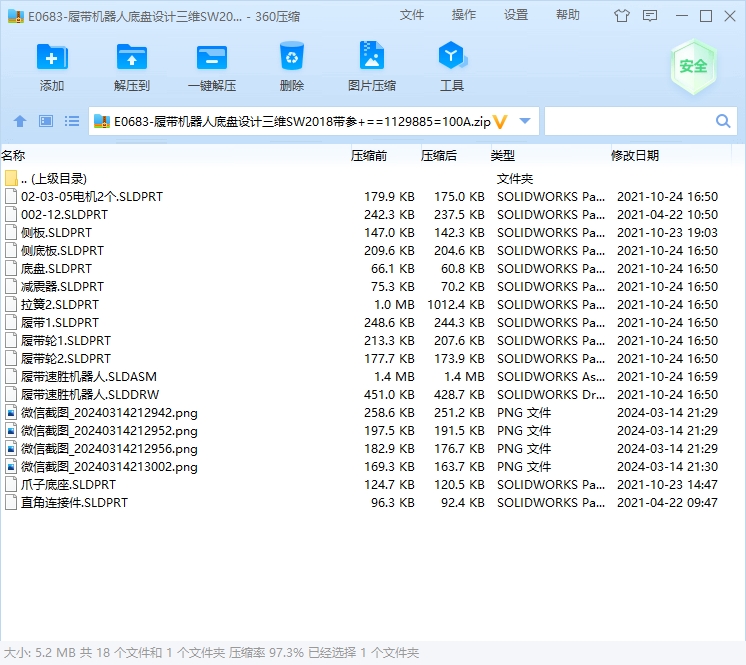Open the 操作 (Operations) menu
Screen dimensions: 746x665
[x=463, y=15]
